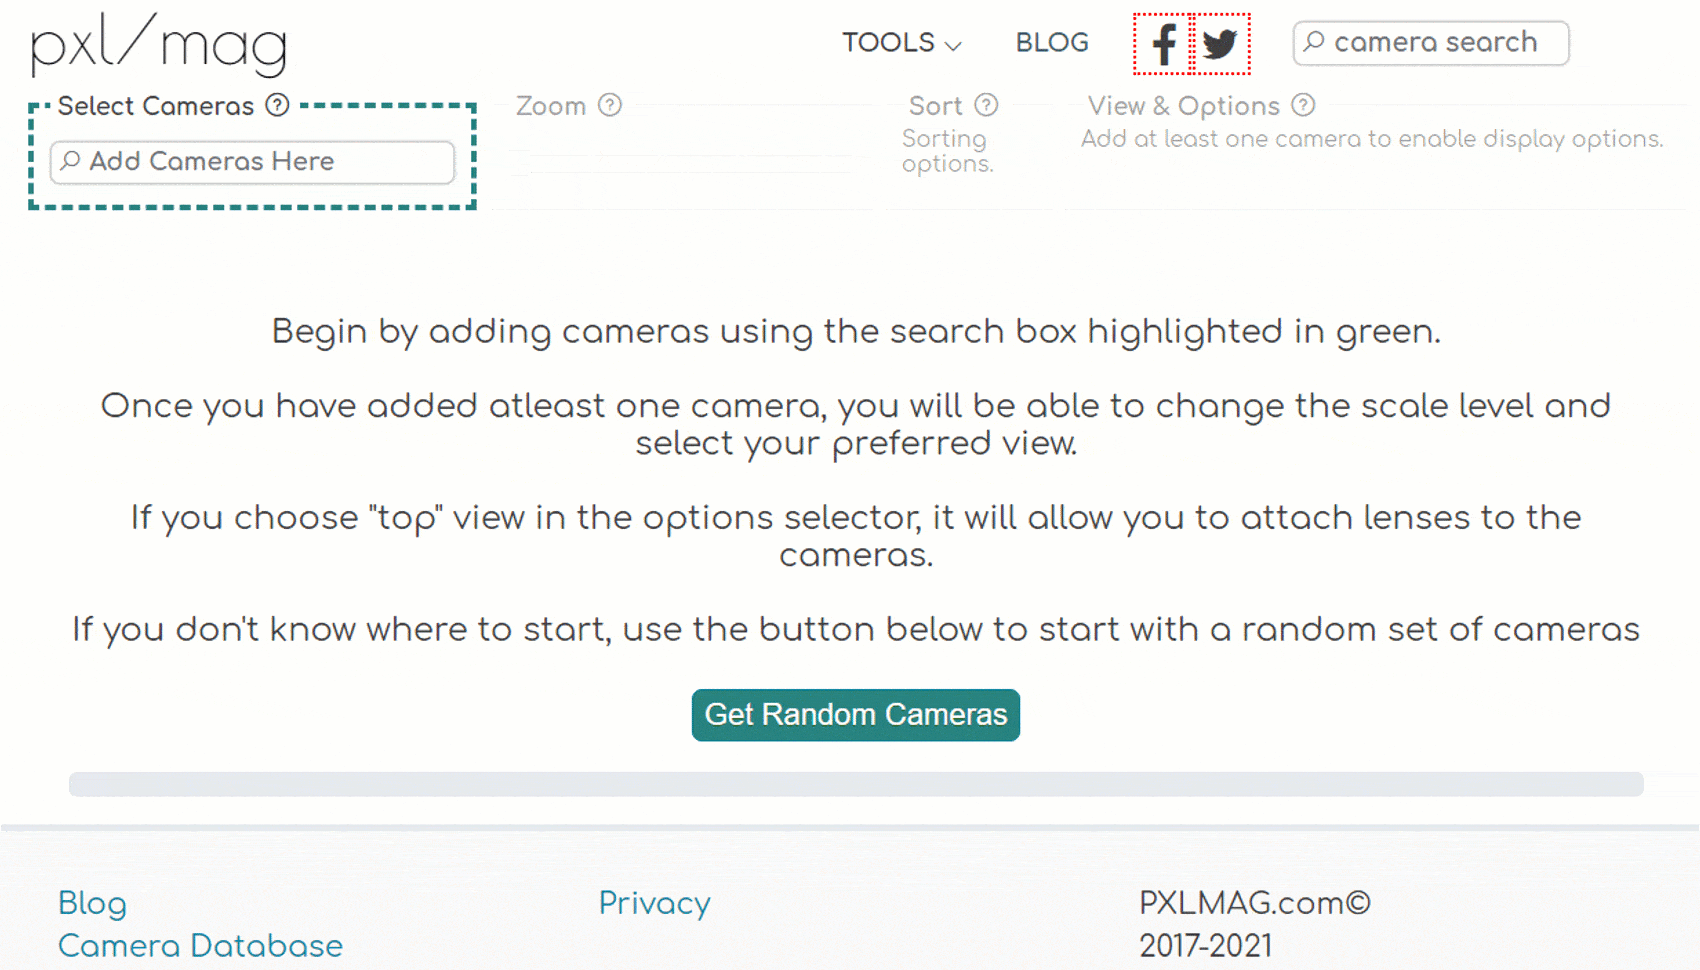Click the magnifier in Add Cameras Here box
Image resolution: width=1700 pixels, height=970 pixels.
point(70,162)
